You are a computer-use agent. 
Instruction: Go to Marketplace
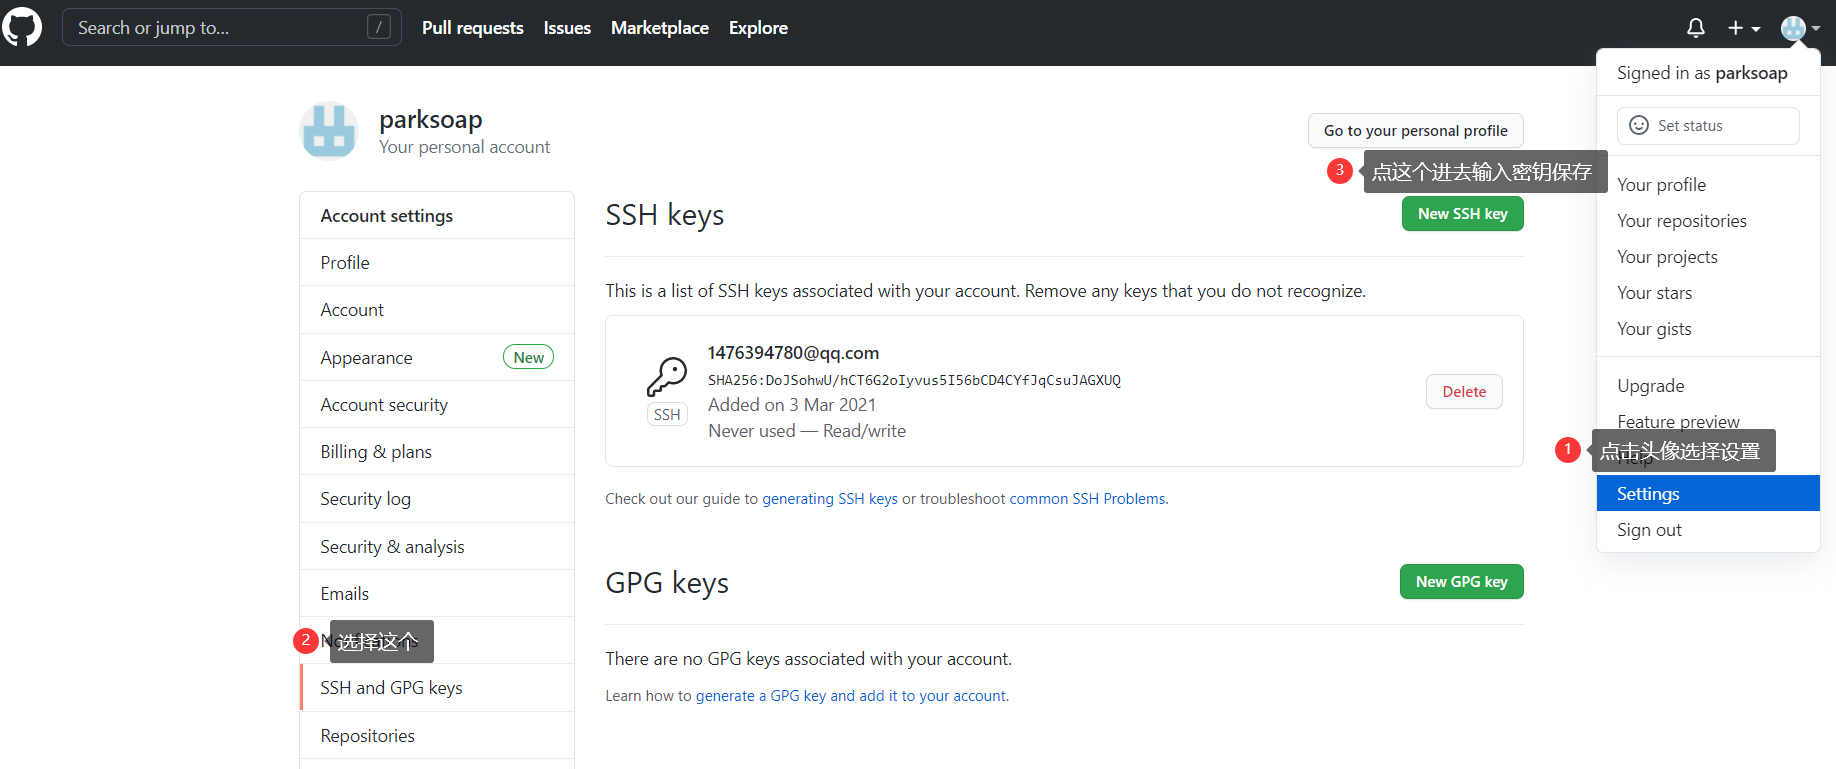660,28
